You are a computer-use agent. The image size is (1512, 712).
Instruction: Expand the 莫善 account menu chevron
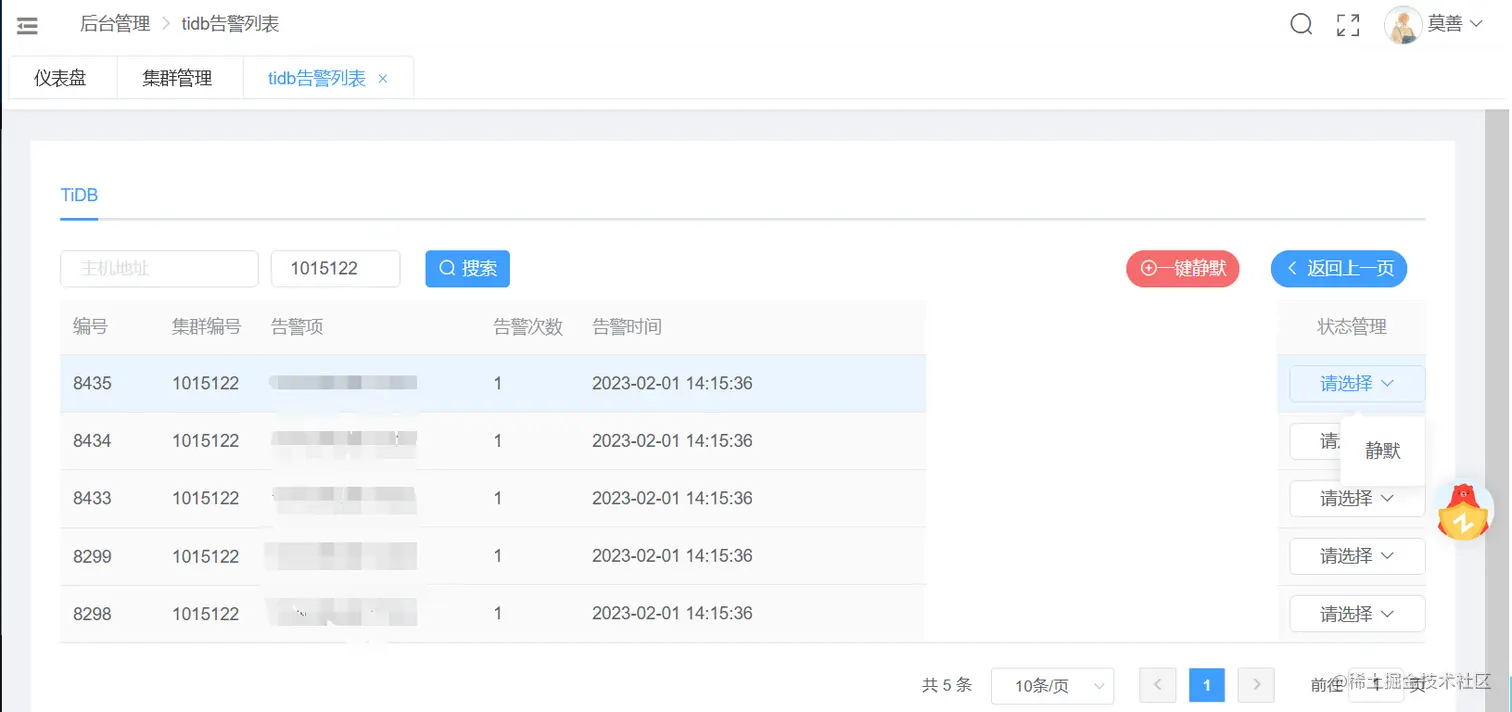pos(1478,24)
